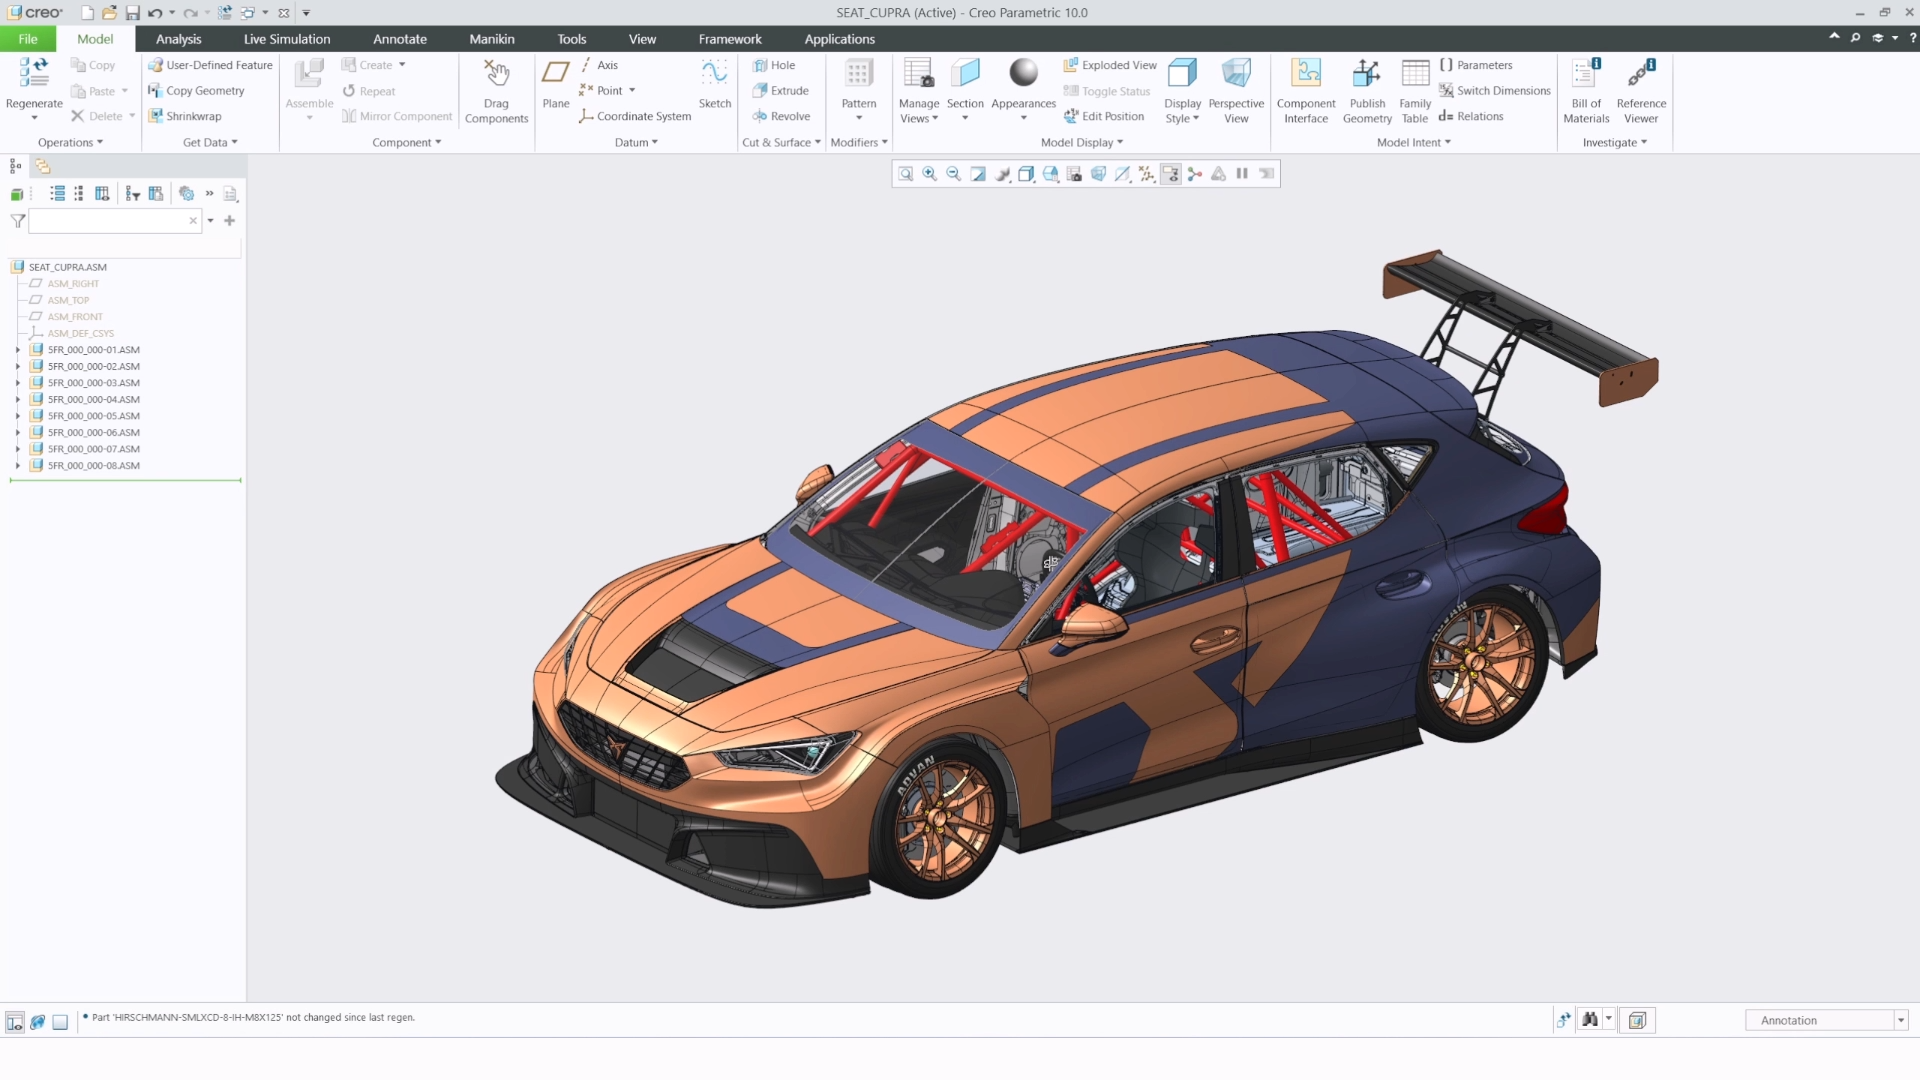Open the Family Table
Viewport: 1920px width, 1080px height.
tap(1415, 91)
